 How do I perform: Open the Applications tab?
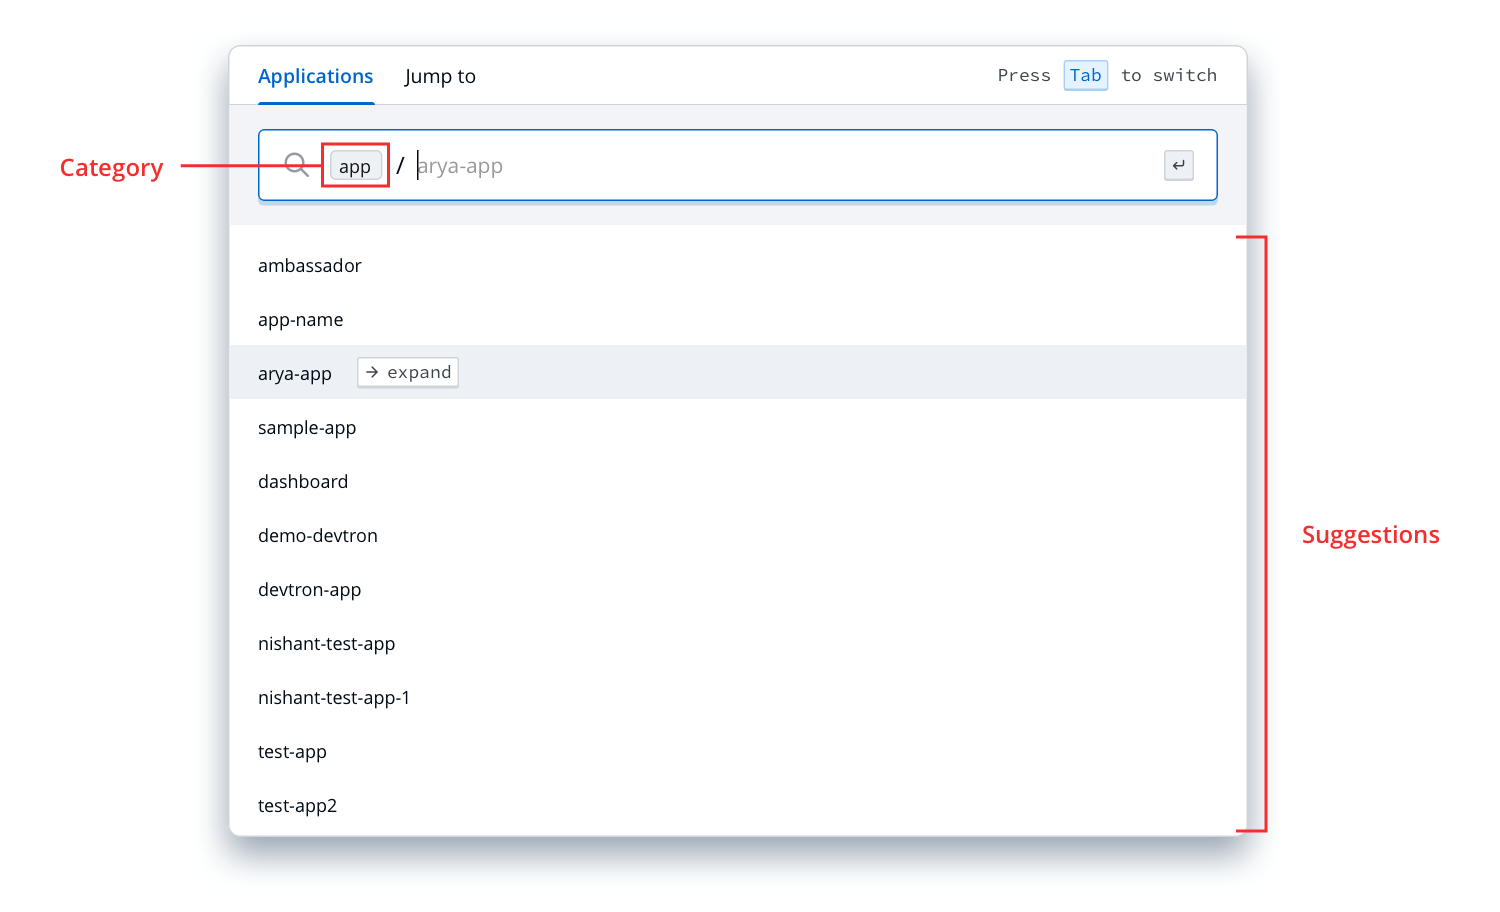point(315,77)
